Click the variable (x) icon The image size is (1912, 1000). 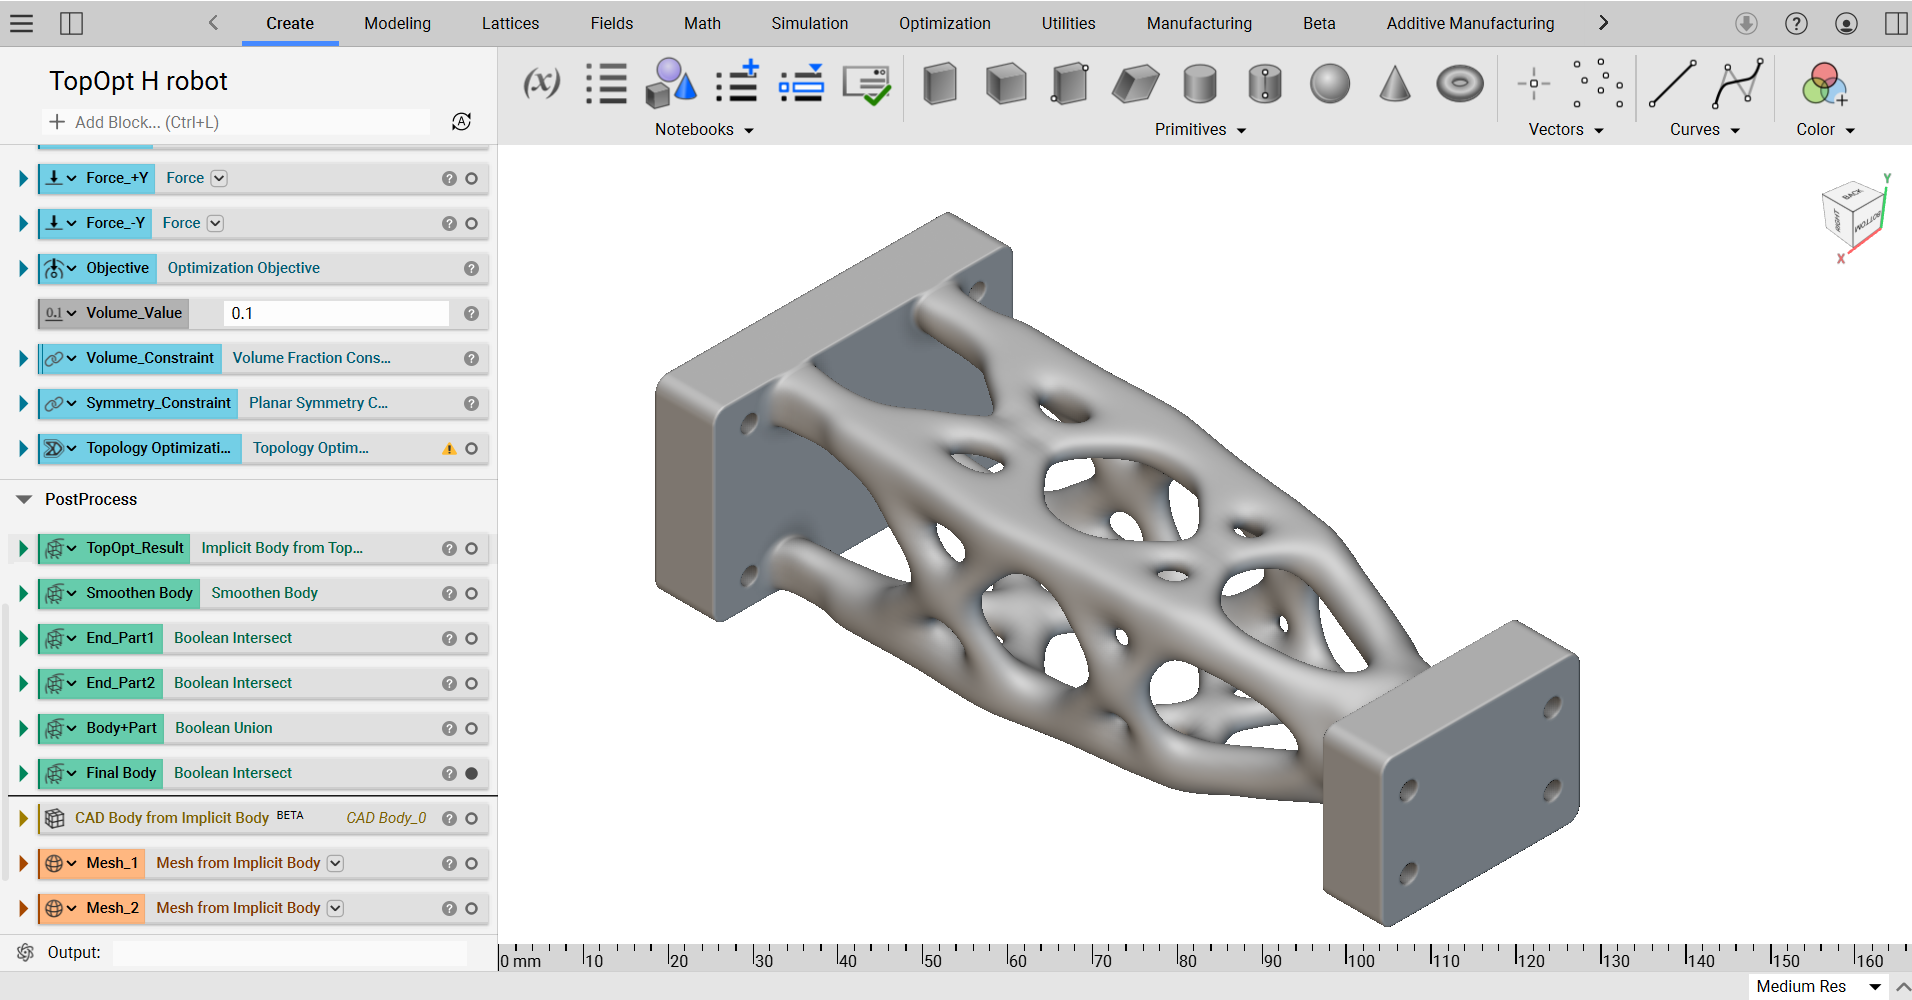[x=541, y=83]
